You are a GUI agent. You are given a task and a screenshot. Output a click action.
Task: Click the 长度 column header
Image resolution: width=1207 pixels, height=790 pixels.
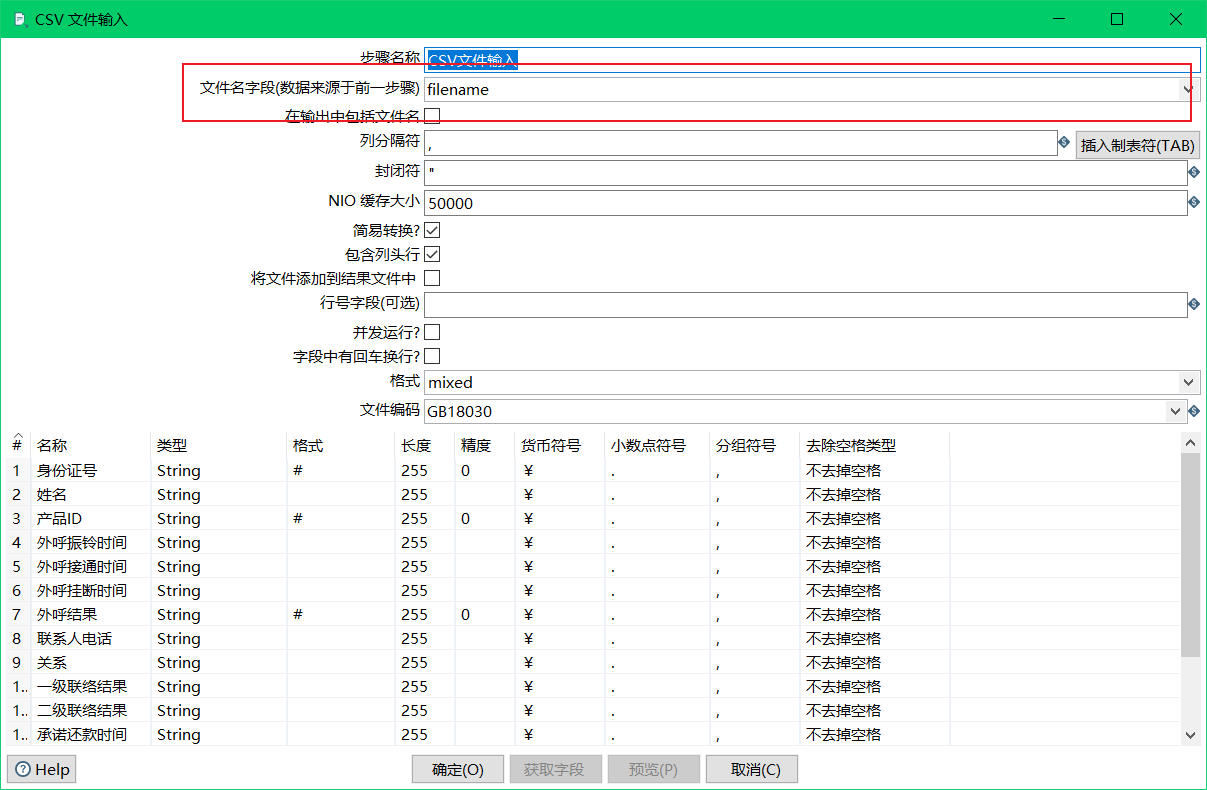pyautogui.click(x=425, y=445)
